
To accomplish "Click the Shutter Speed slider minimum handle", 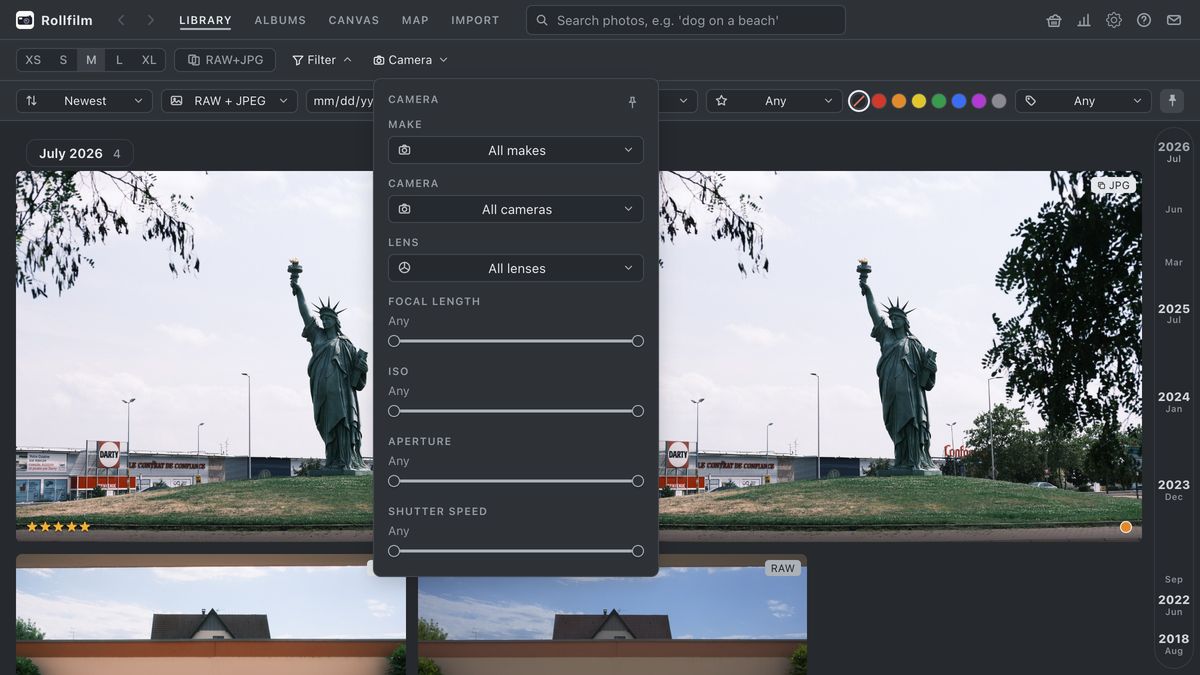I will 394,551.
